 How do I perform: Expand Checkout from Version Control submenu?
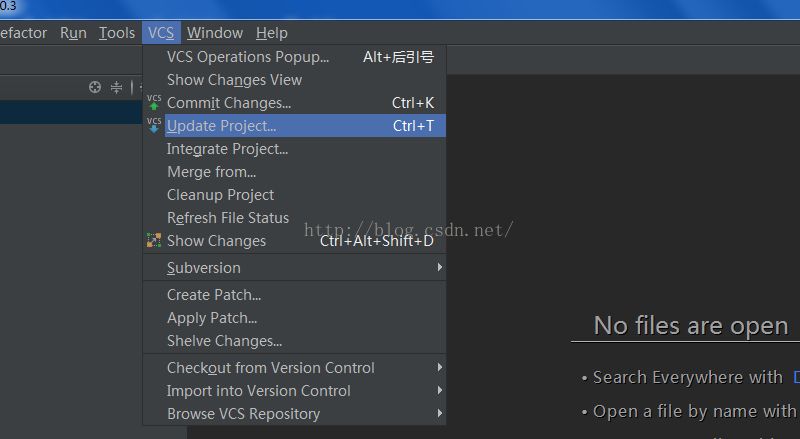(439, 368)
